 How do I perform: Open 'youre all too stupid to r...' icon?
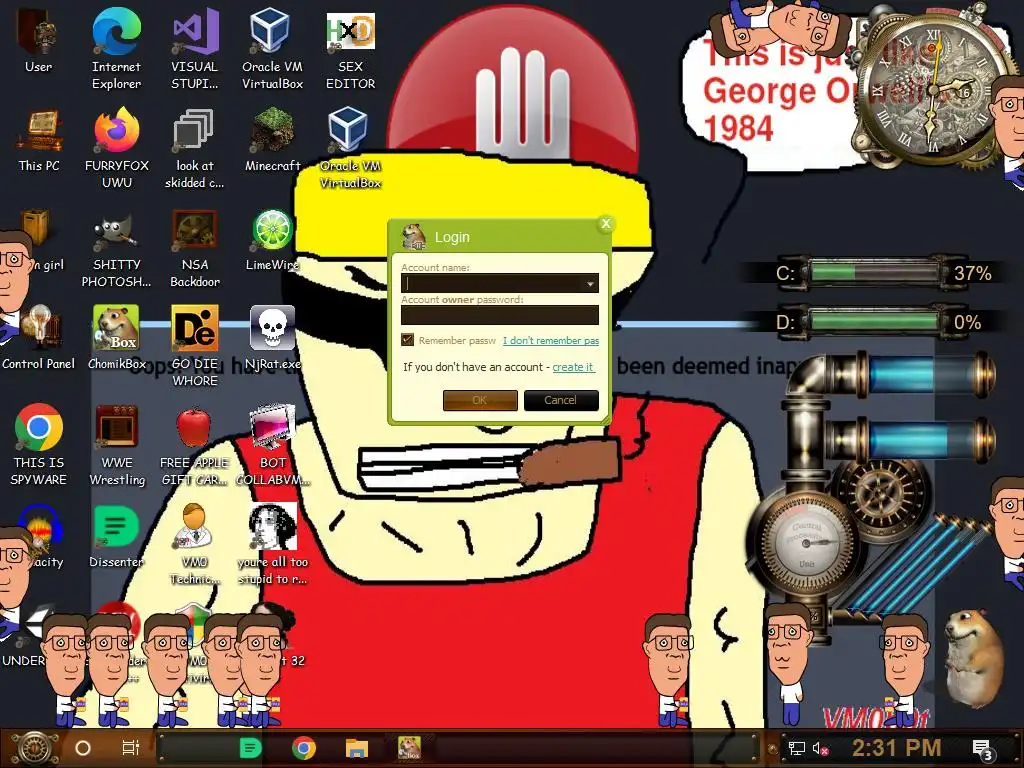click(x=272, y=544)
